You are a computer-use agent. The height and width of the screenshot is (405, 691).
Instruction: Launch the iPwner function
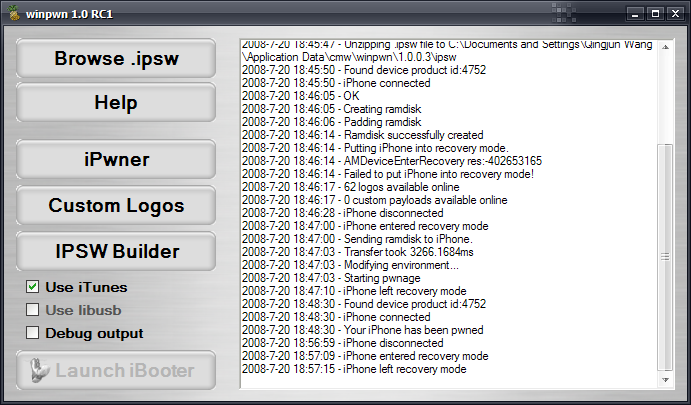[116, 159]
